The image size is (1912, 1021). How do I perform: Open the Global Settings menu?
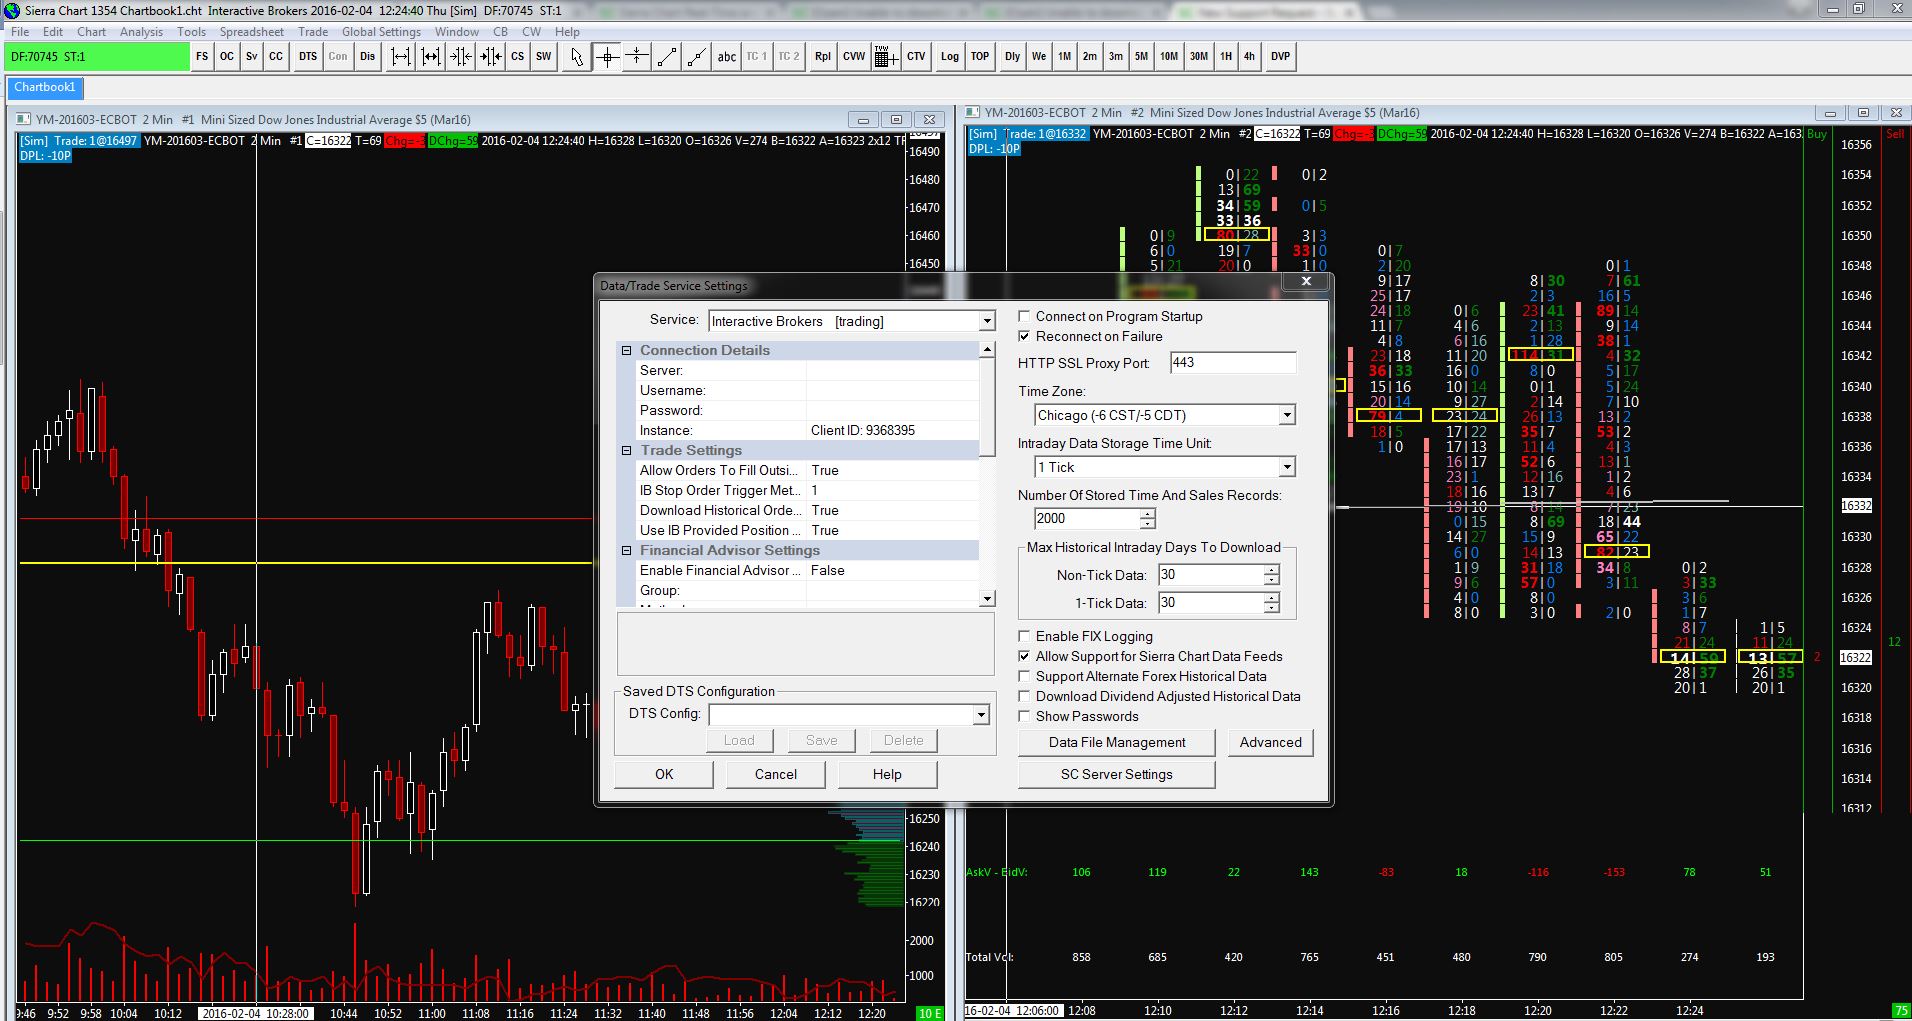point(381,32)
